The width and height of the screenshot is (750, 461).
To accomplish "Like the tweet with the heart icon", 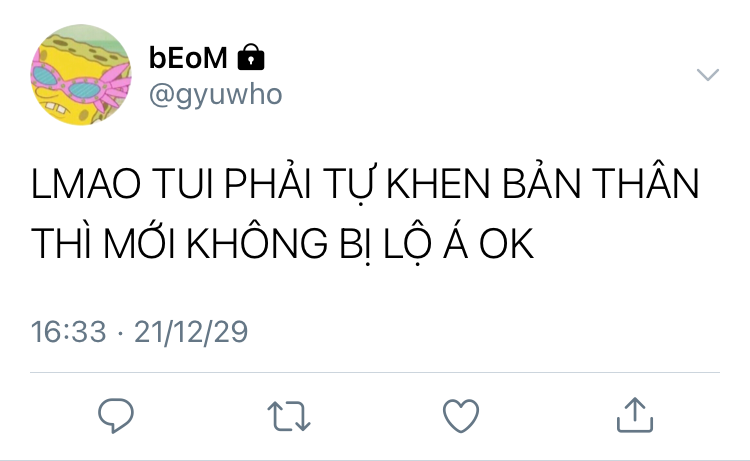I will pyautogui.click(x=461, y=416).
